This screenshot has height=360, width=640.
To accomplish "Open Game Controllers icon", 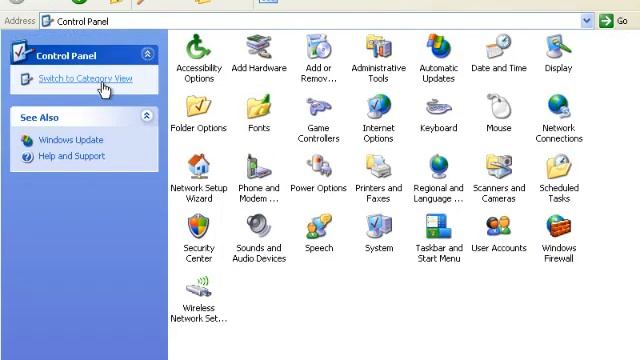I will [318, 107].
